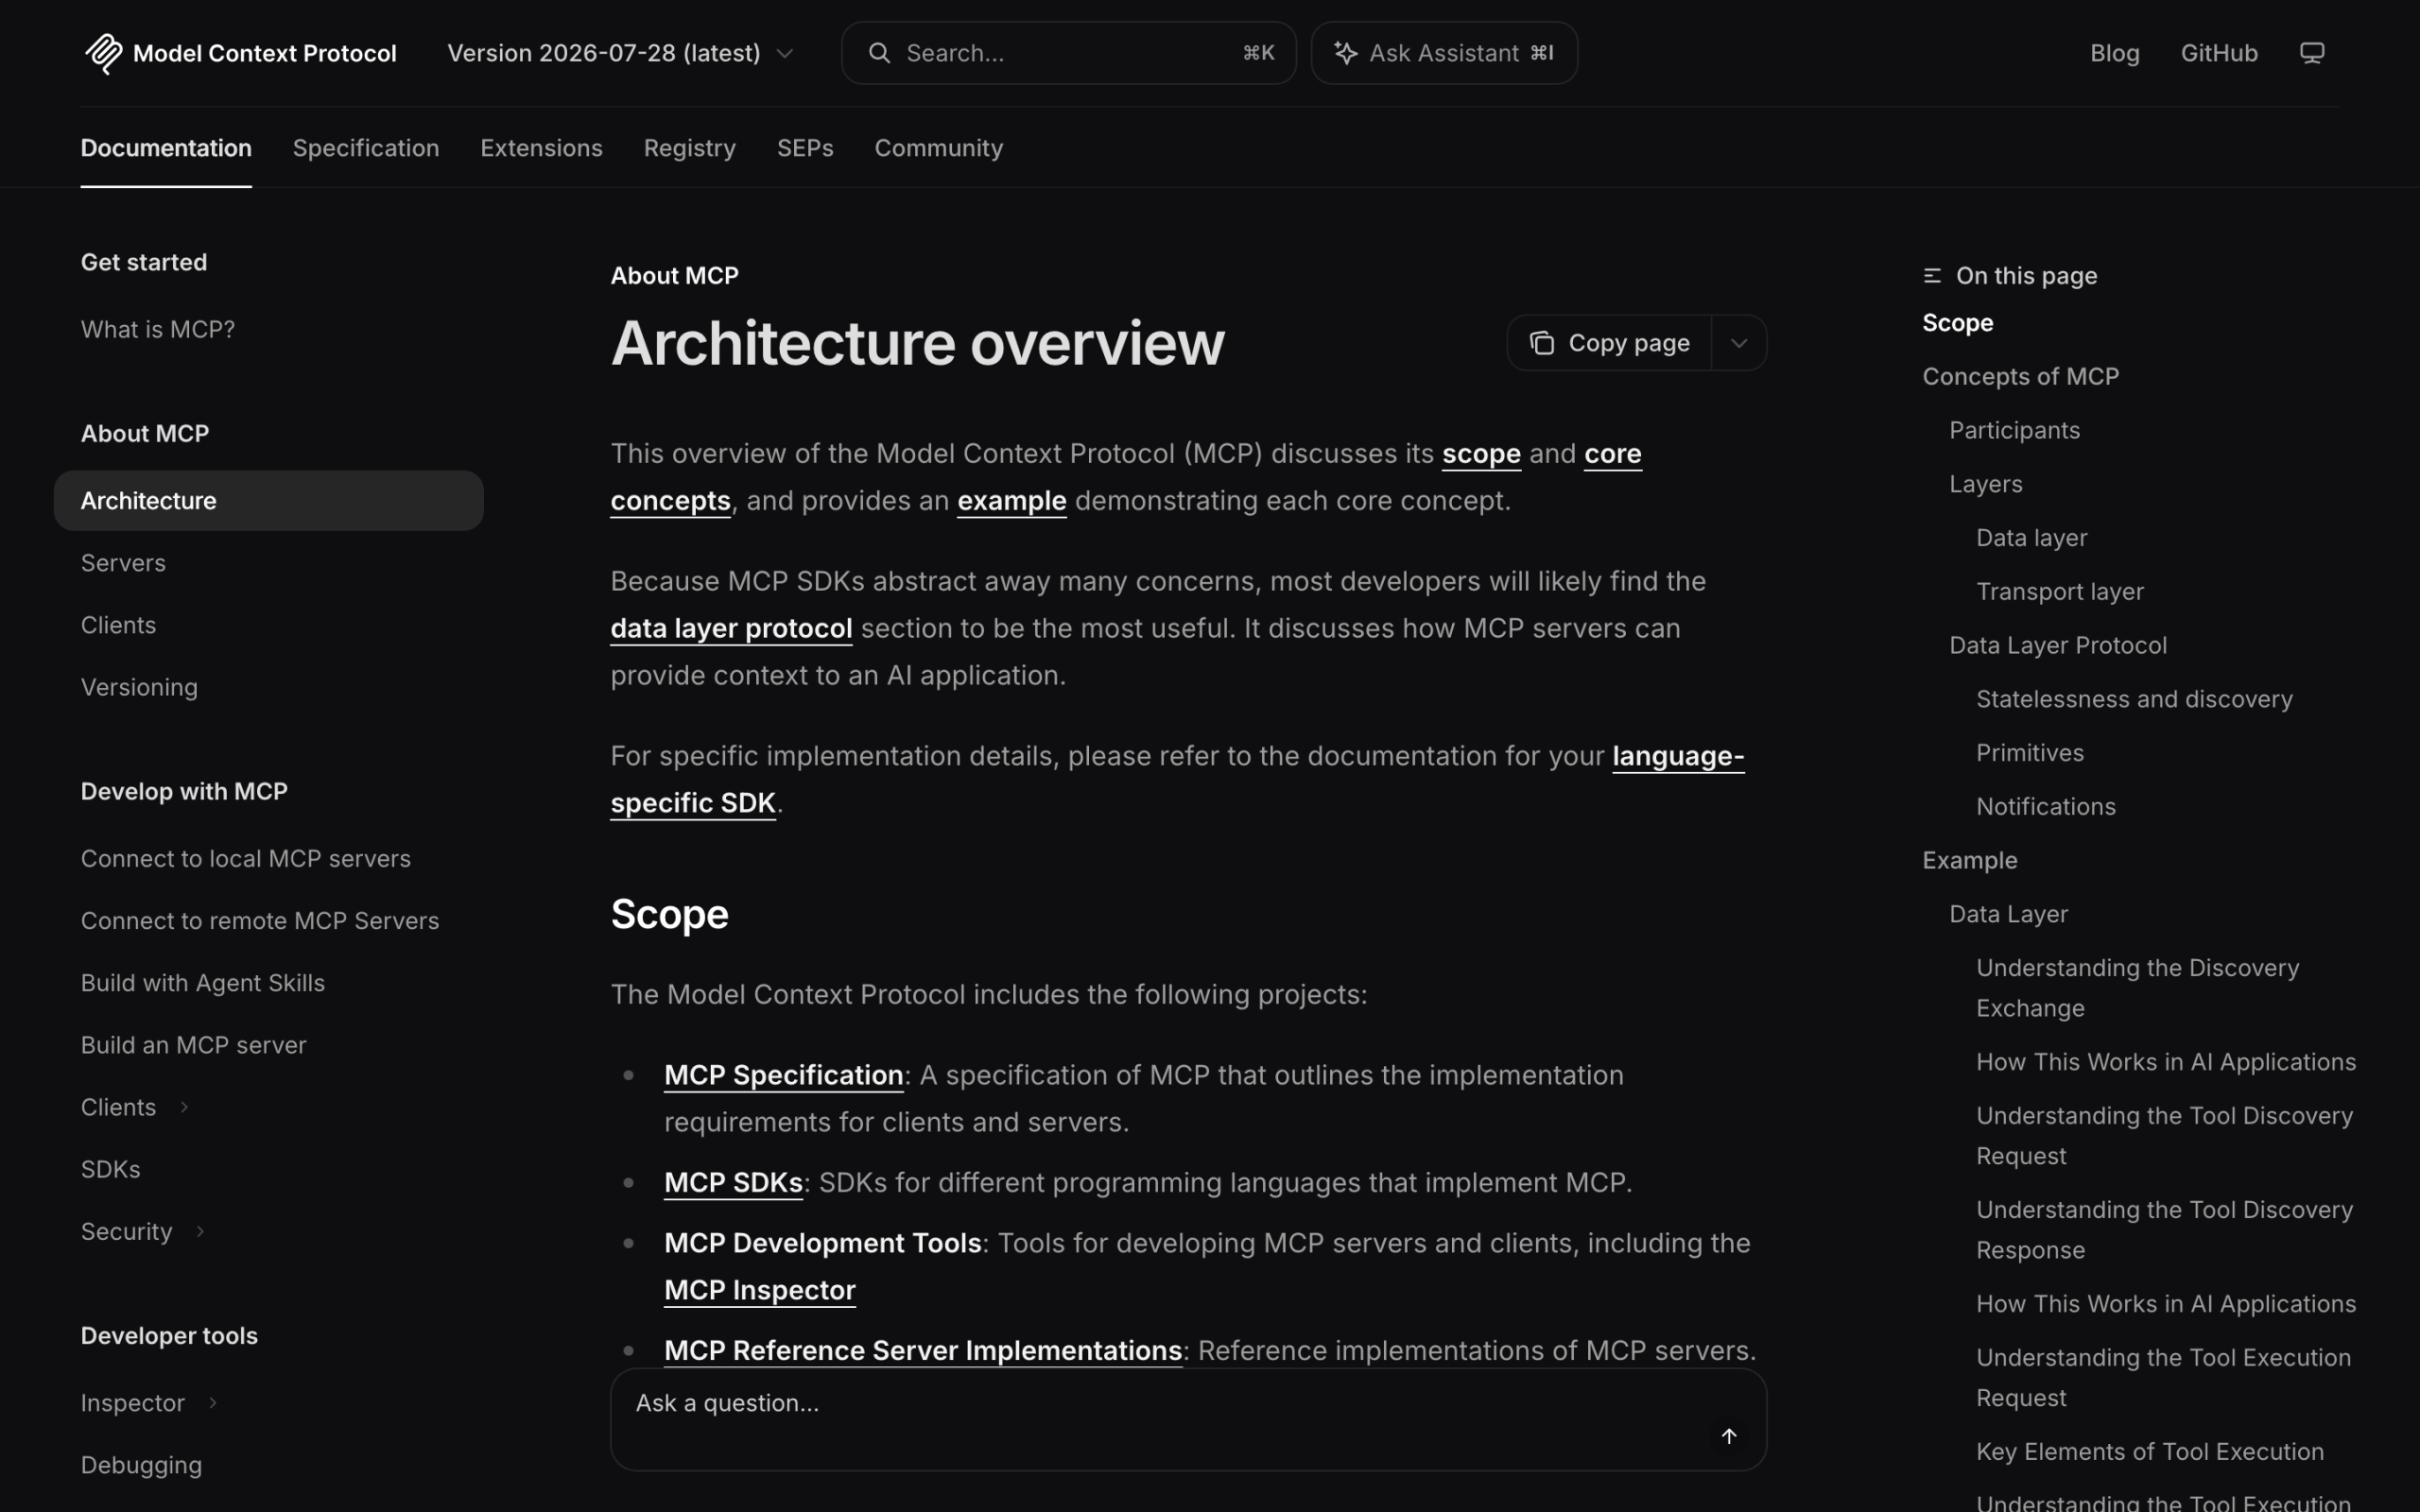Click the Ask Assistant sparkle icon

coord(1345,53)
